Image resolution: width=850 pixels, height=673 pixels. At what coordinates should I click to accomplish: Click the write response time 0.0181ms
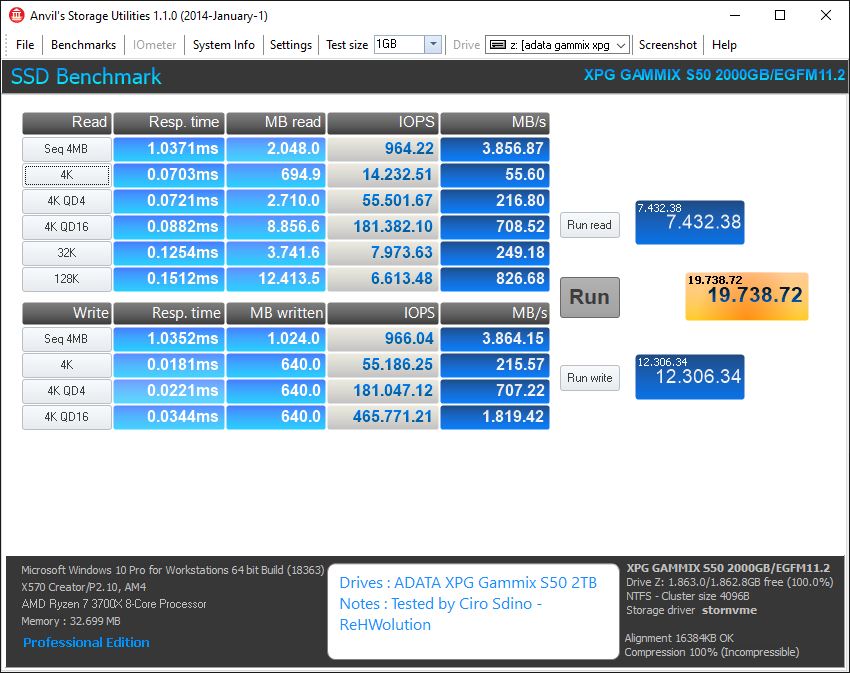tap(169, 365)
